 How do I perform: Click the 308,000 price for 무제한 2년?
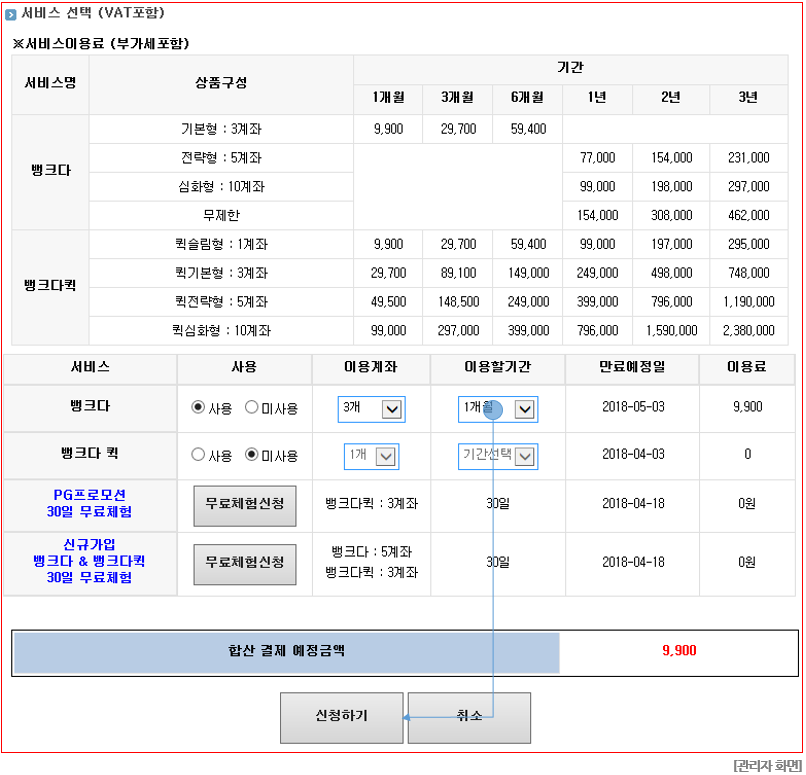(x=671, y=215)
